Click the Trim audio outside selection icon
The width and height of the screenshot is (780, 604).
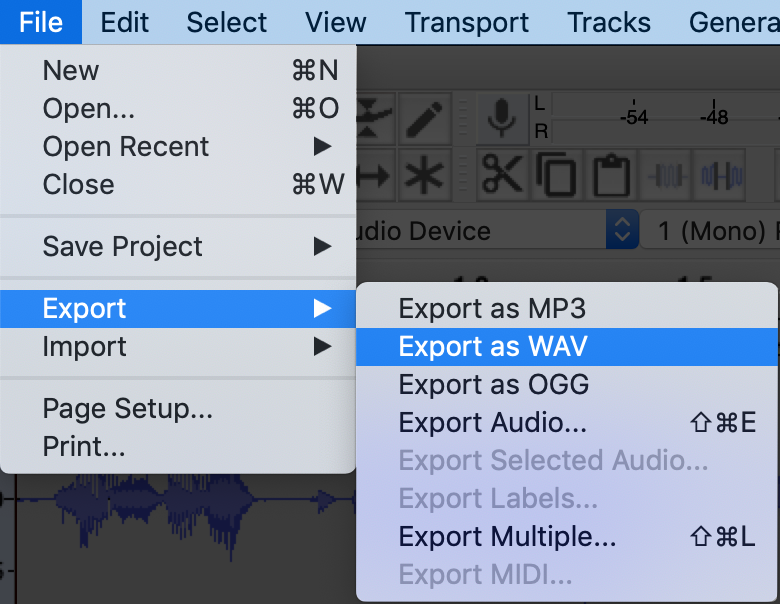(x=664, y=176)
